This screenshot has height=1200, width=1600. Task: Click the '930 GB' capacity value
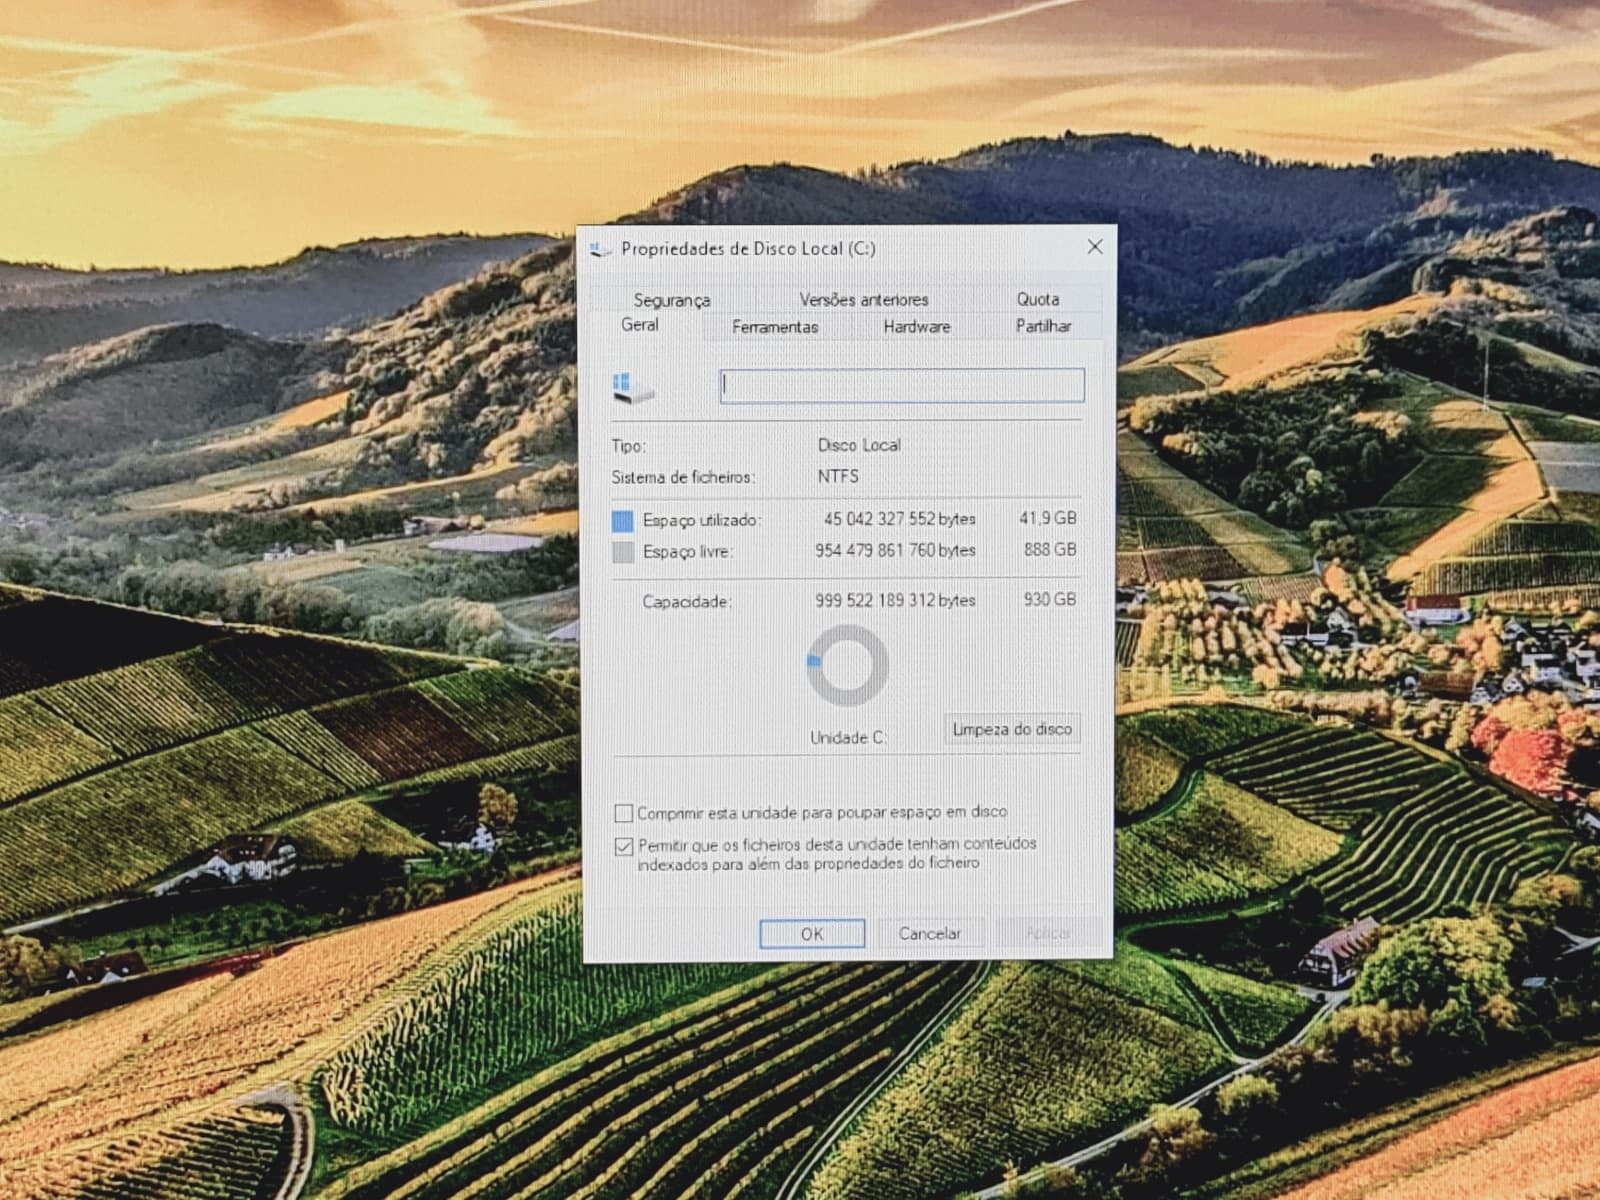(1050, 599)
